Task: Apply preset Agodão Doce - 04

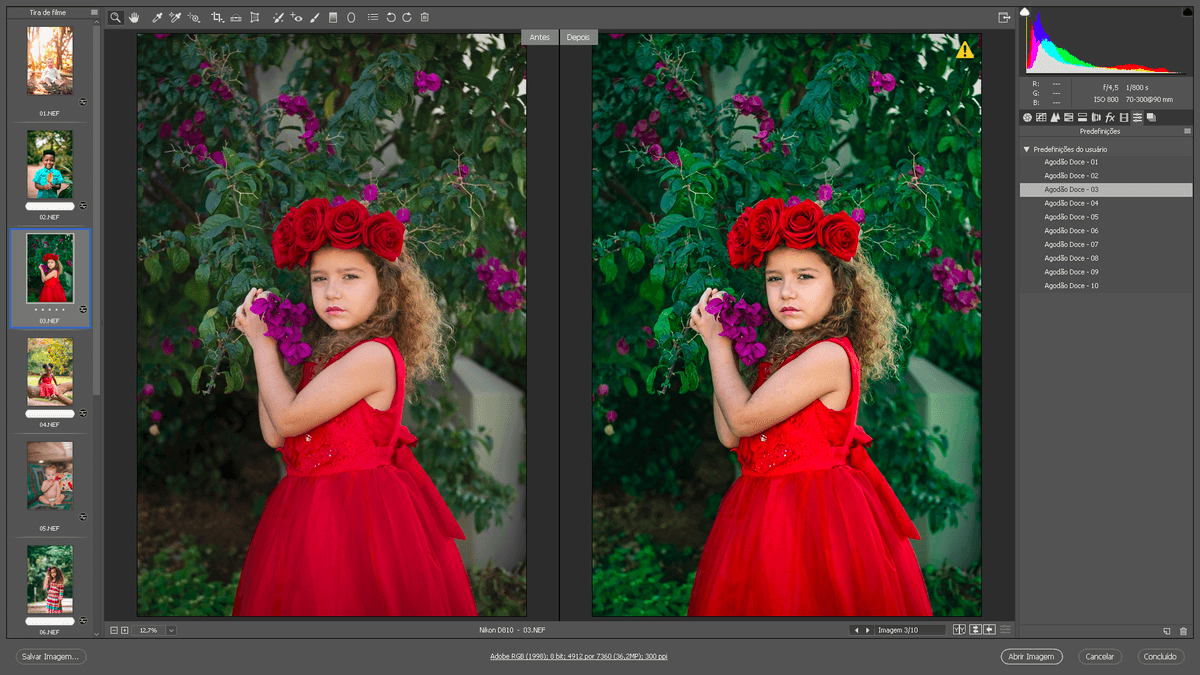Action: [1106, 203]
